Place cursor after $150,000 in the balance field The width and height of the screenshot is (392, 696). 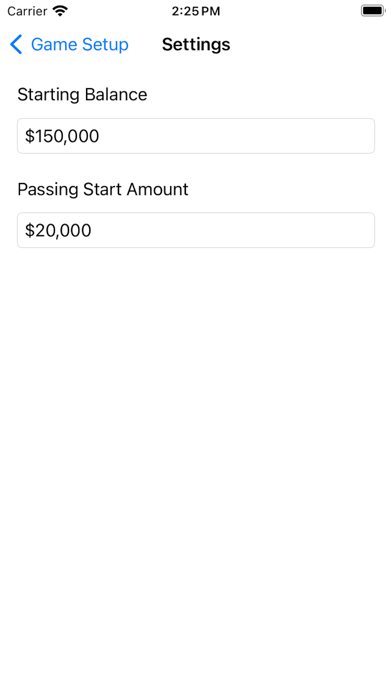100,136
